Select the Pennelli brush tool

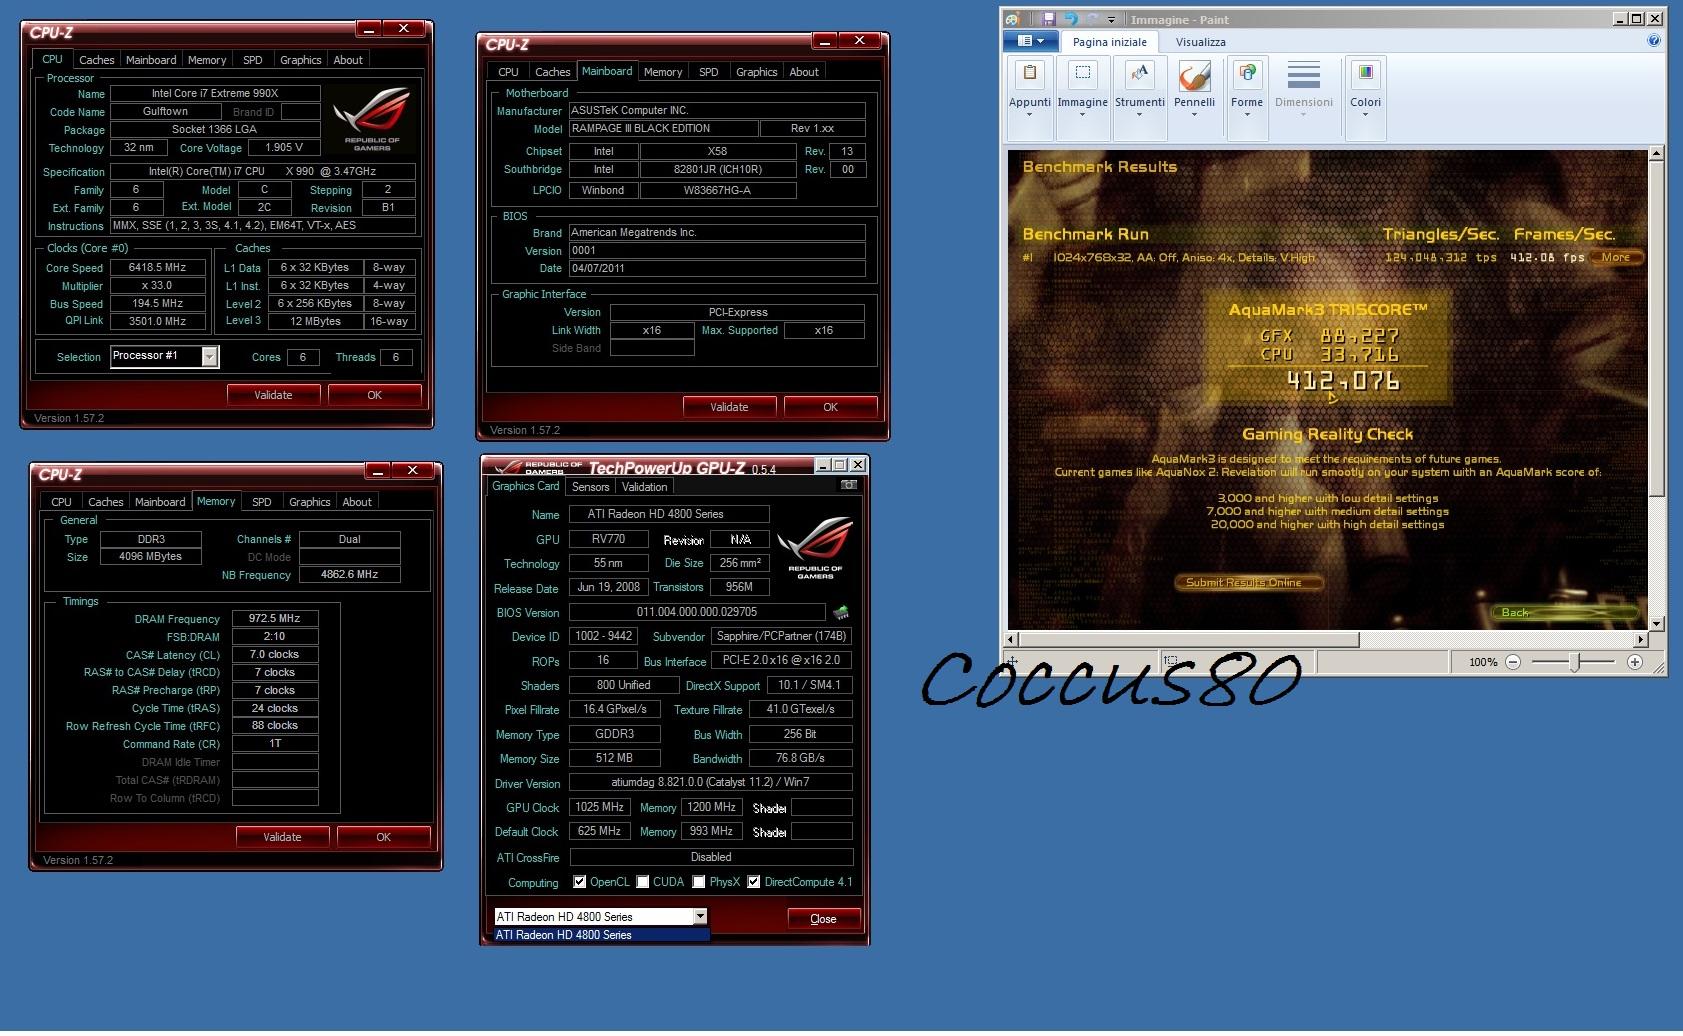pos(1194,76)
